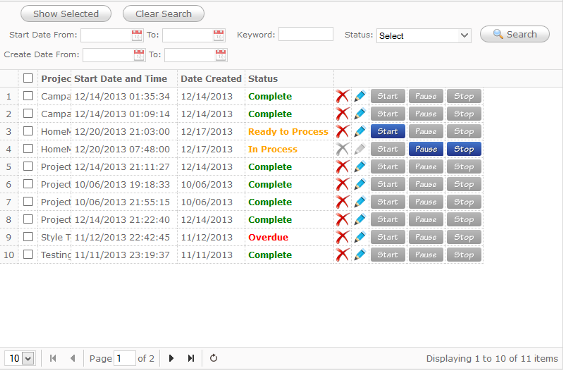The image size is (563, 370).
Task: Click the Pause button in row 6
Action: pyautogui.click(x=426, y=184)
